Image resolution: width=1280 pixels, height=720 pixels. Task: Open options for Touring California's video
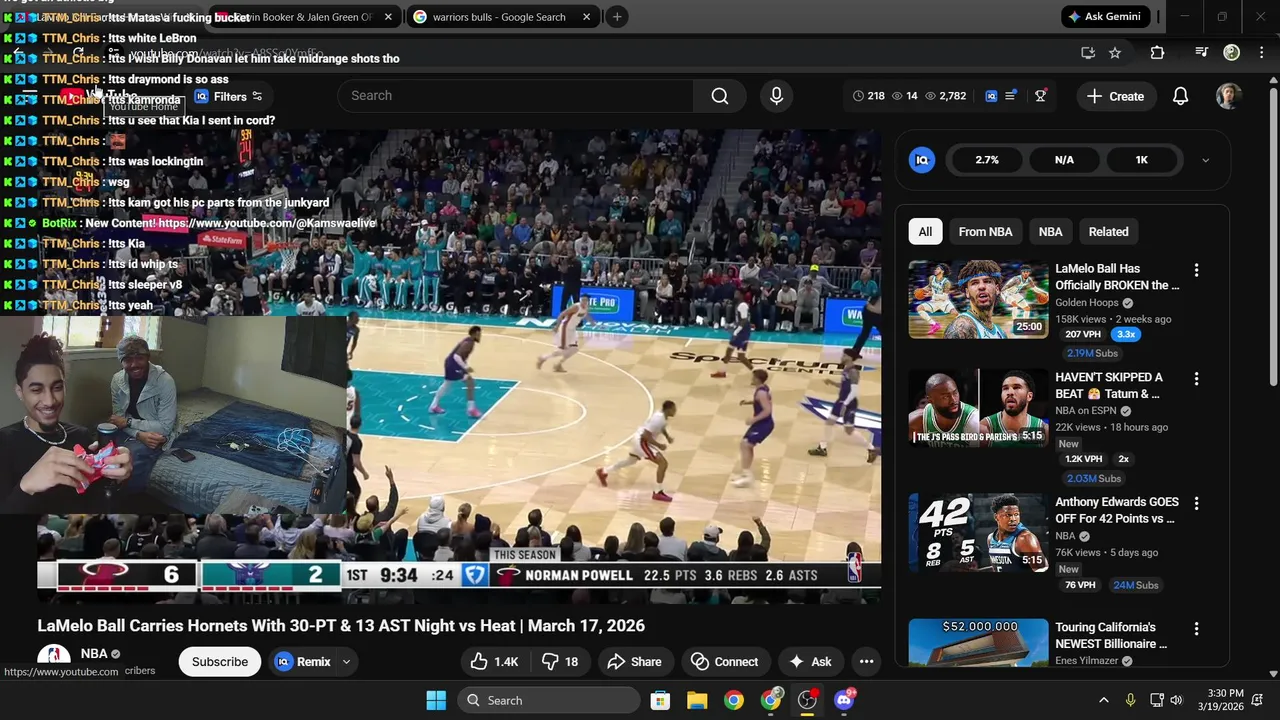(x=1196, y=629)
